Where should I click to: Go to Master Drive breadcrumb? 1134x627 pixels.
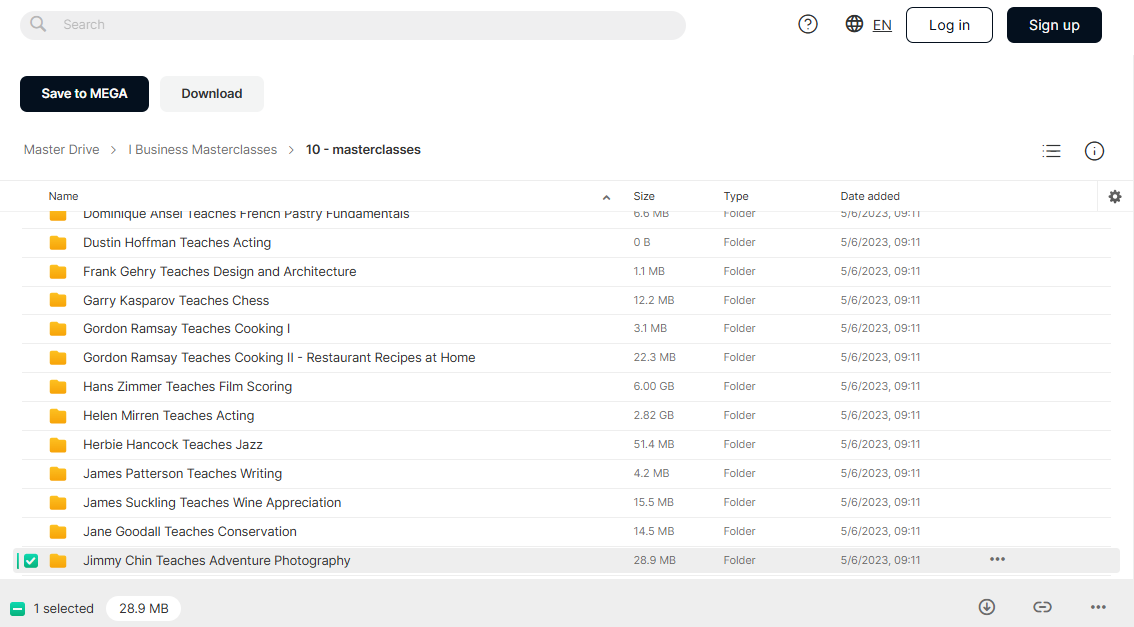click(61, 150)
